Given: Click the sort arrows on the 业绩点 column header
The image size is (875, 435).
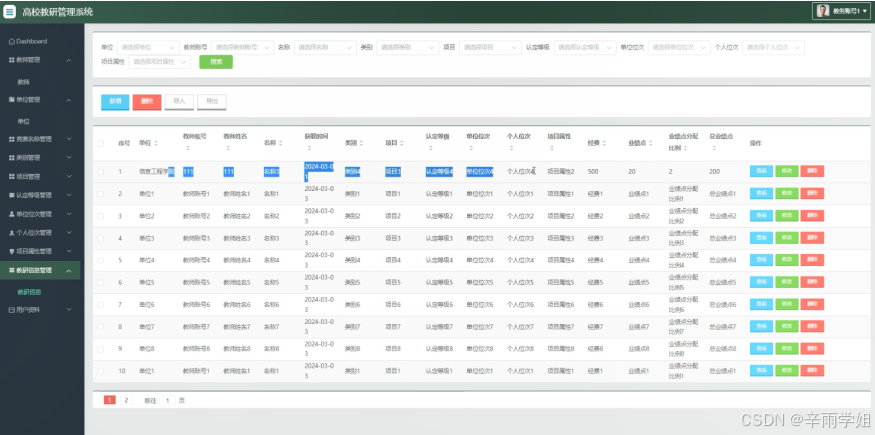Looking at the screenshot, I should tap(651, 143).
